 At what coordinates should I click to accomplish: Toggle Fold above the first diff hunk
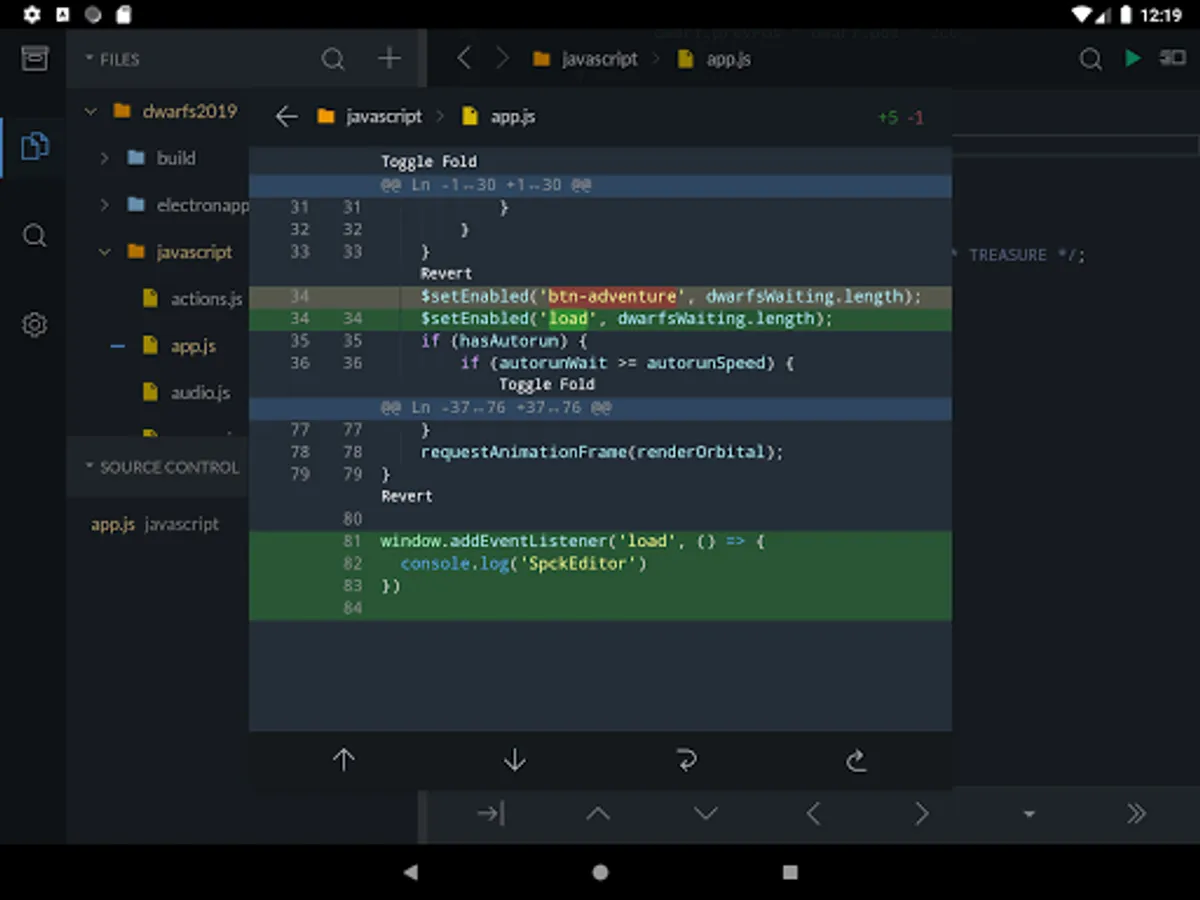[x=428, y=162]
